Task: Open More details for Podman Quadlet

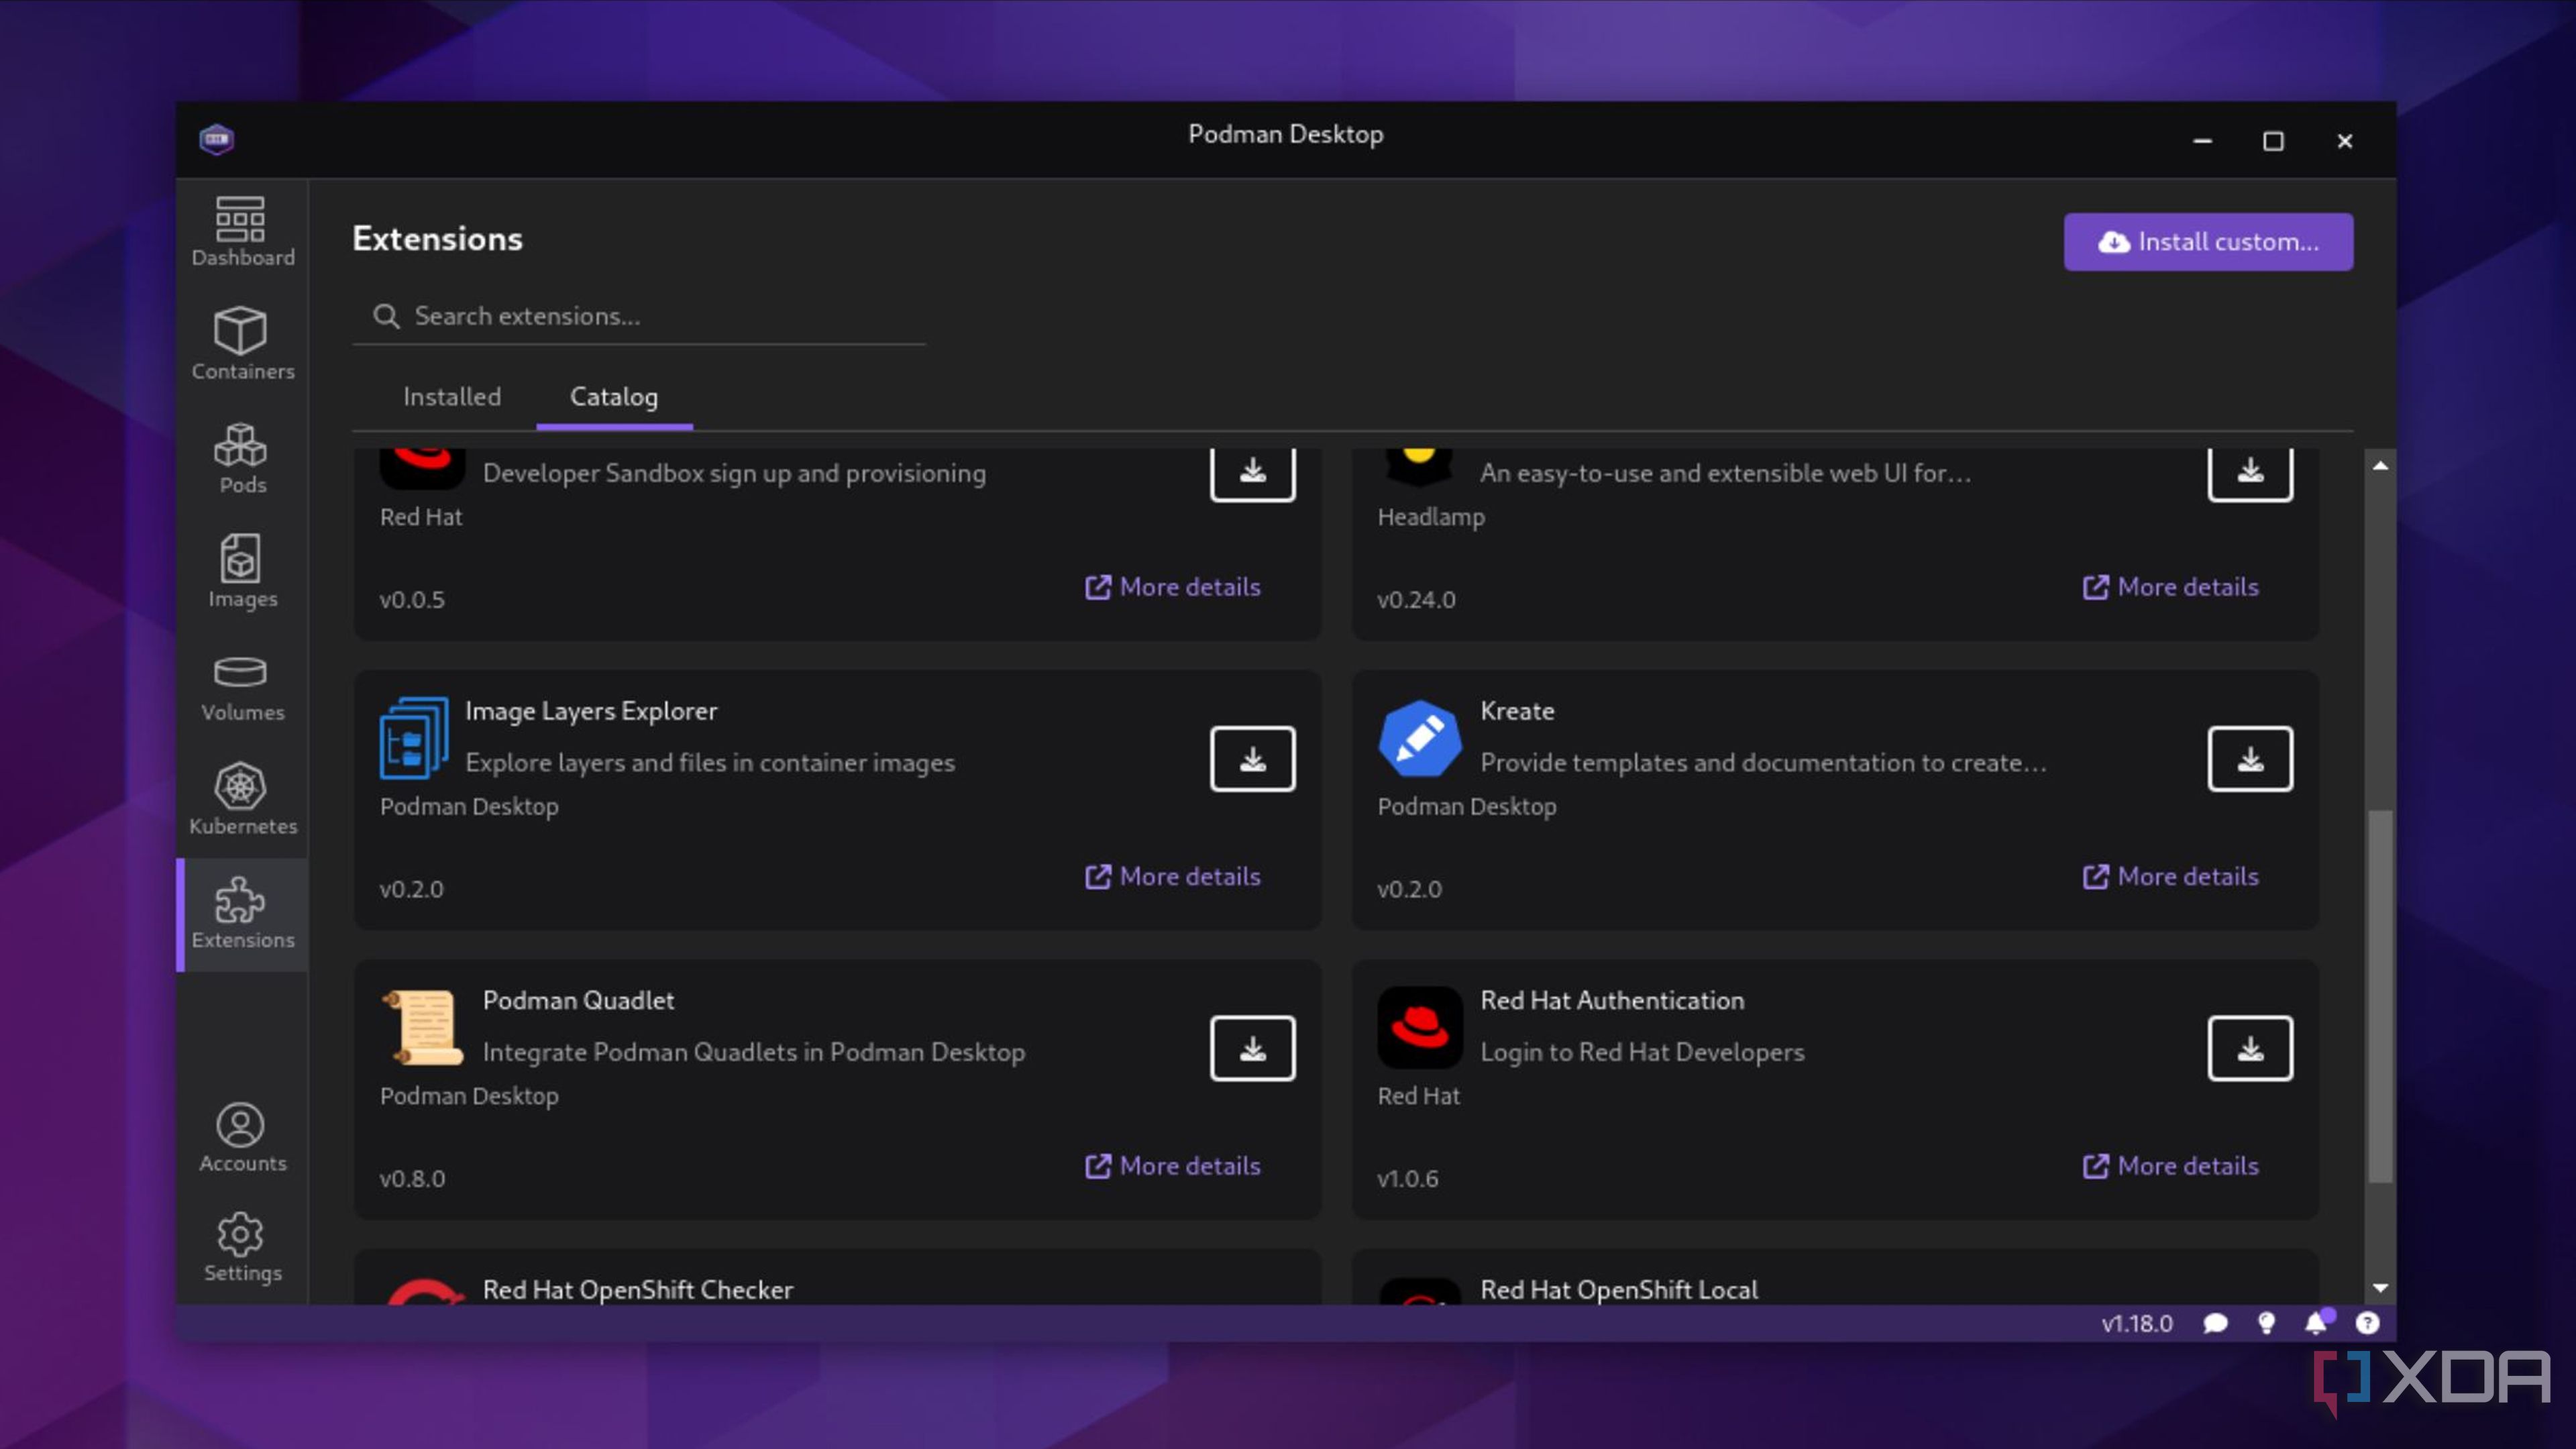Action: [x=1173, y=1166]
